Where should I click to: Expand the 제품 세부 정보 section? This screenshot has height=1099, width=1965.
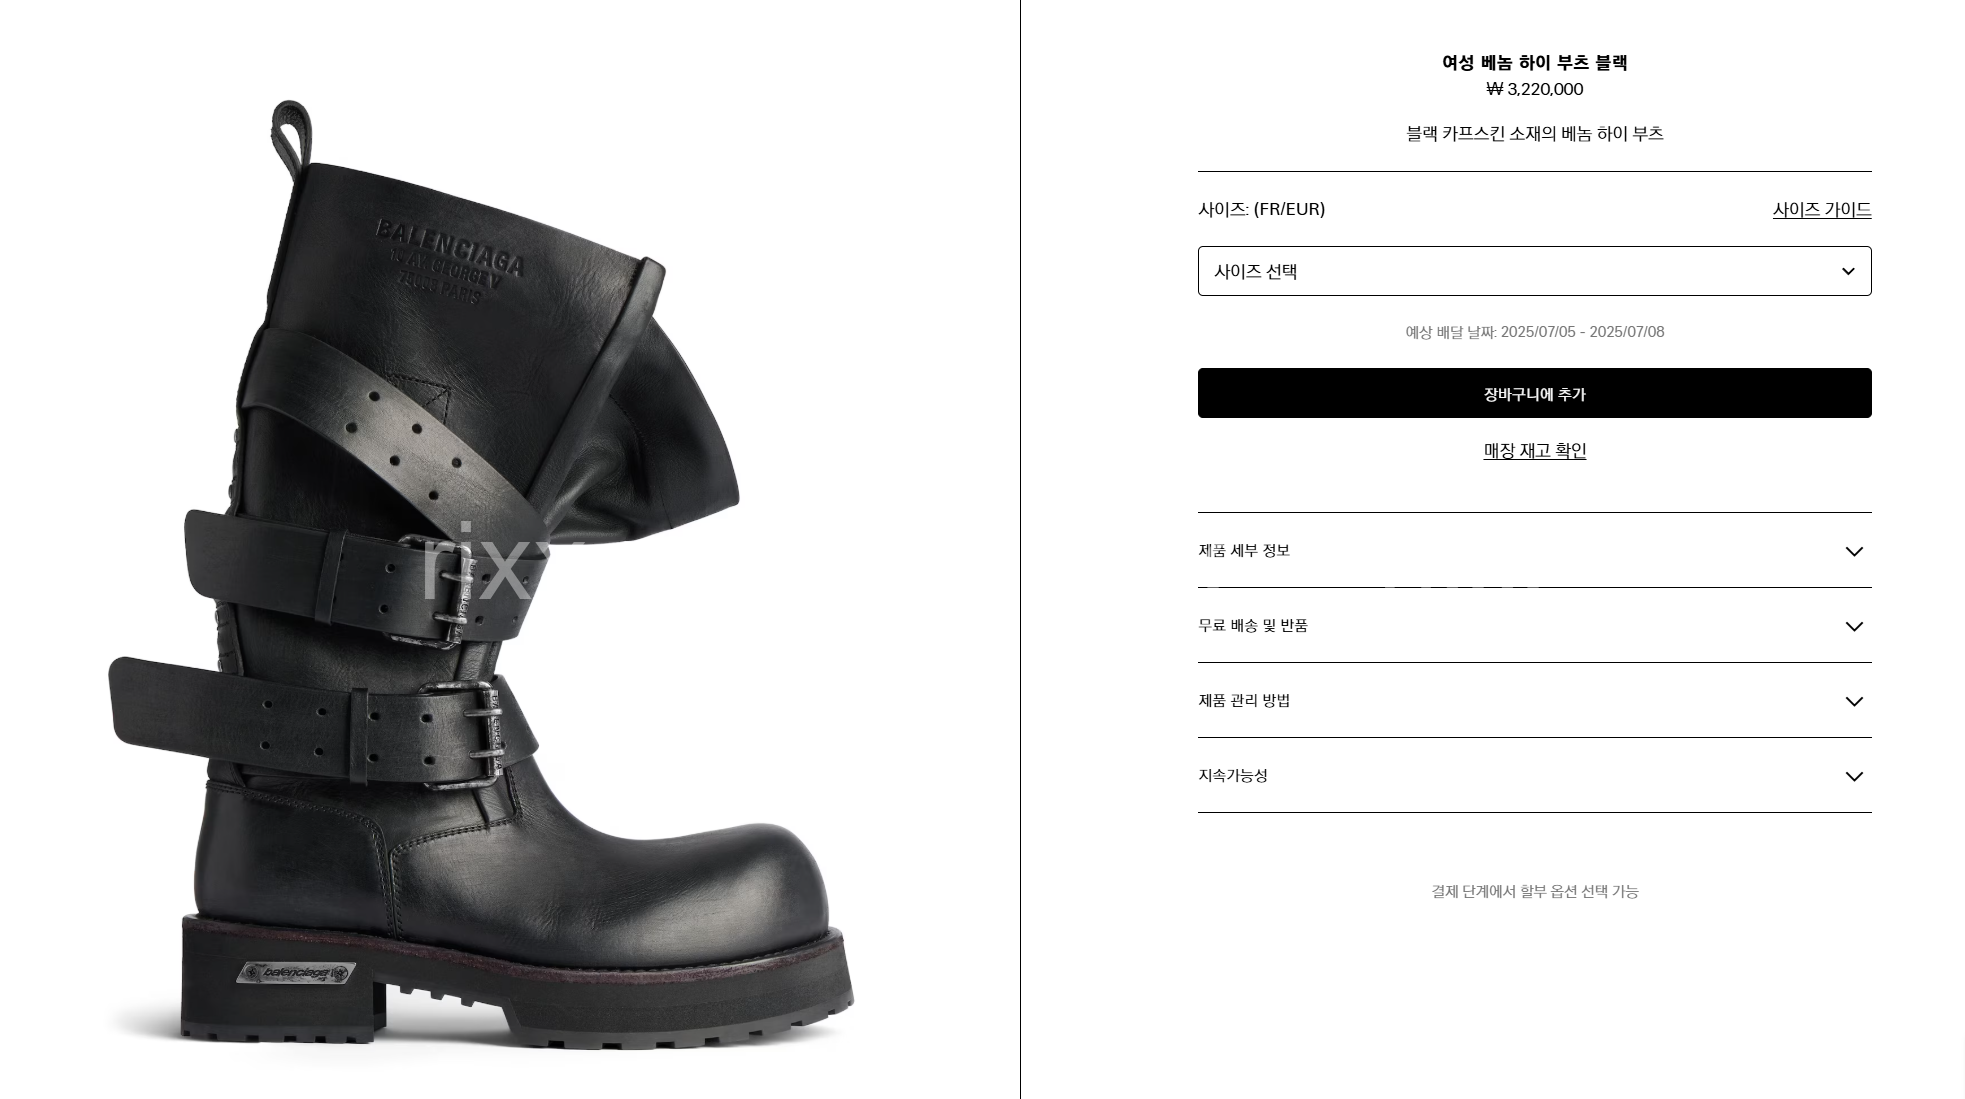[x=1534, y=551]
